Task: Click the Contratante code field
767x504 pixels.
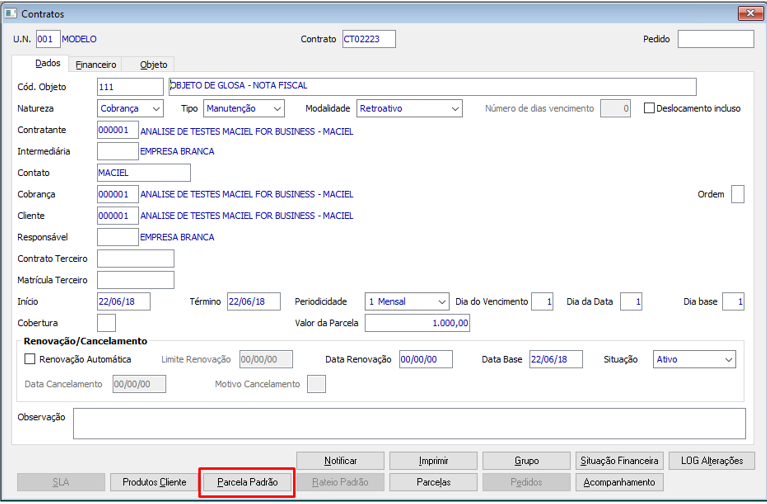Action: pos(118,130)
